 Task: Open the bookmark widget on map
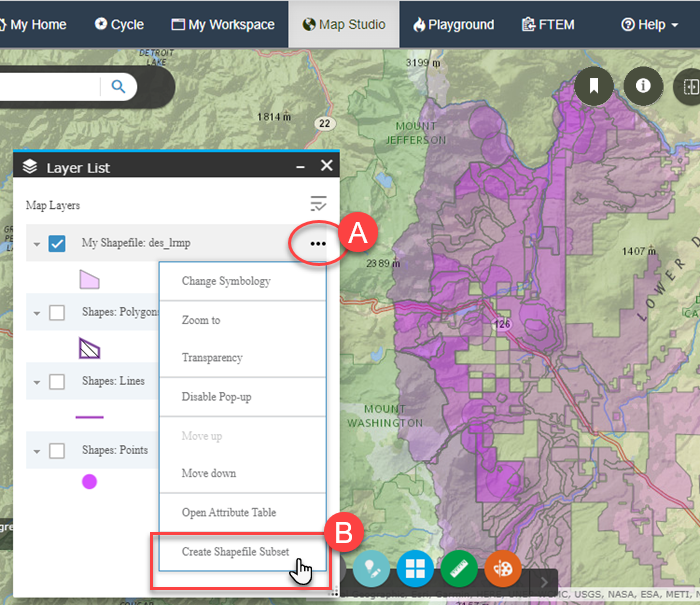(x=594, y=86)
